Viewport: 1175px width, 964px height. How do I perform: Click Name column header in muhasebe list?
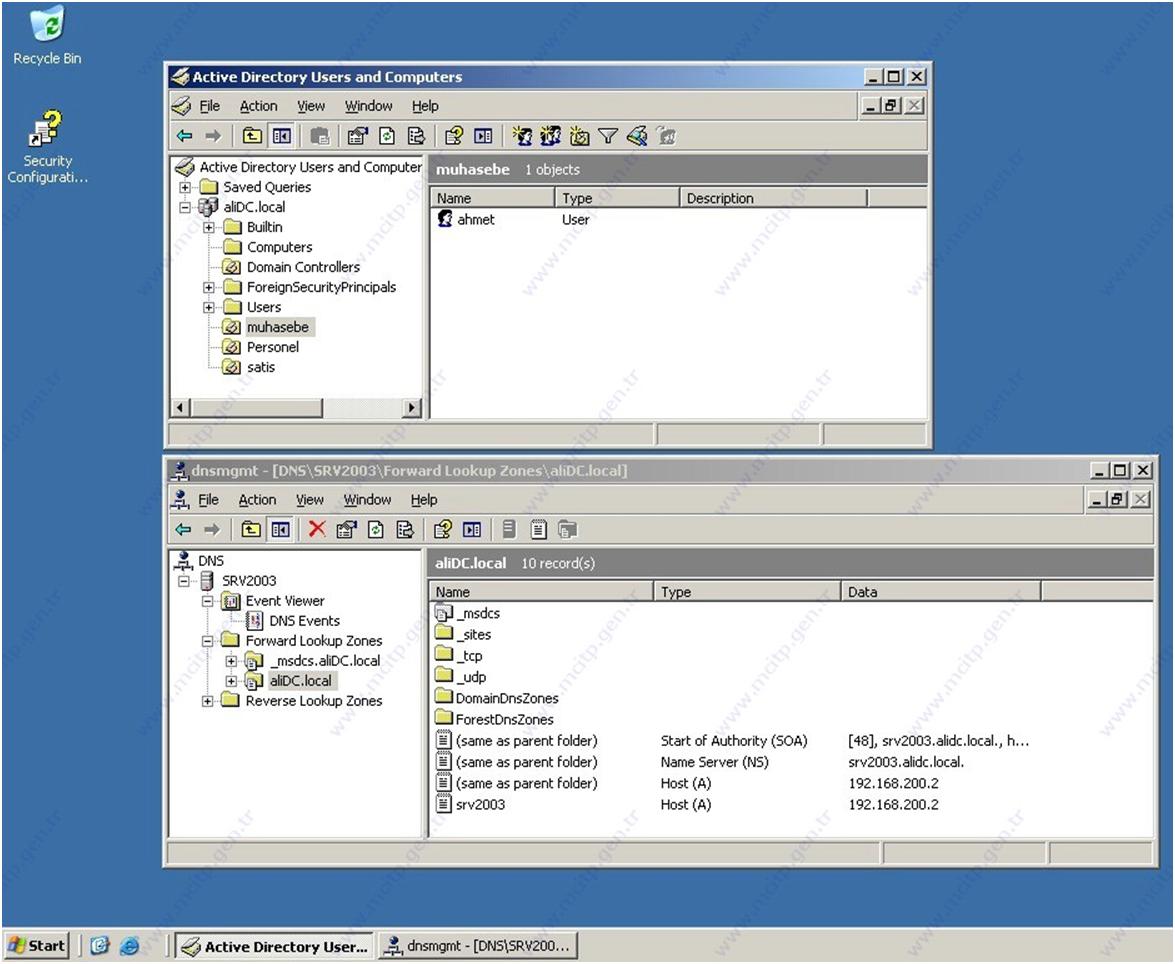tap(492, 198)
